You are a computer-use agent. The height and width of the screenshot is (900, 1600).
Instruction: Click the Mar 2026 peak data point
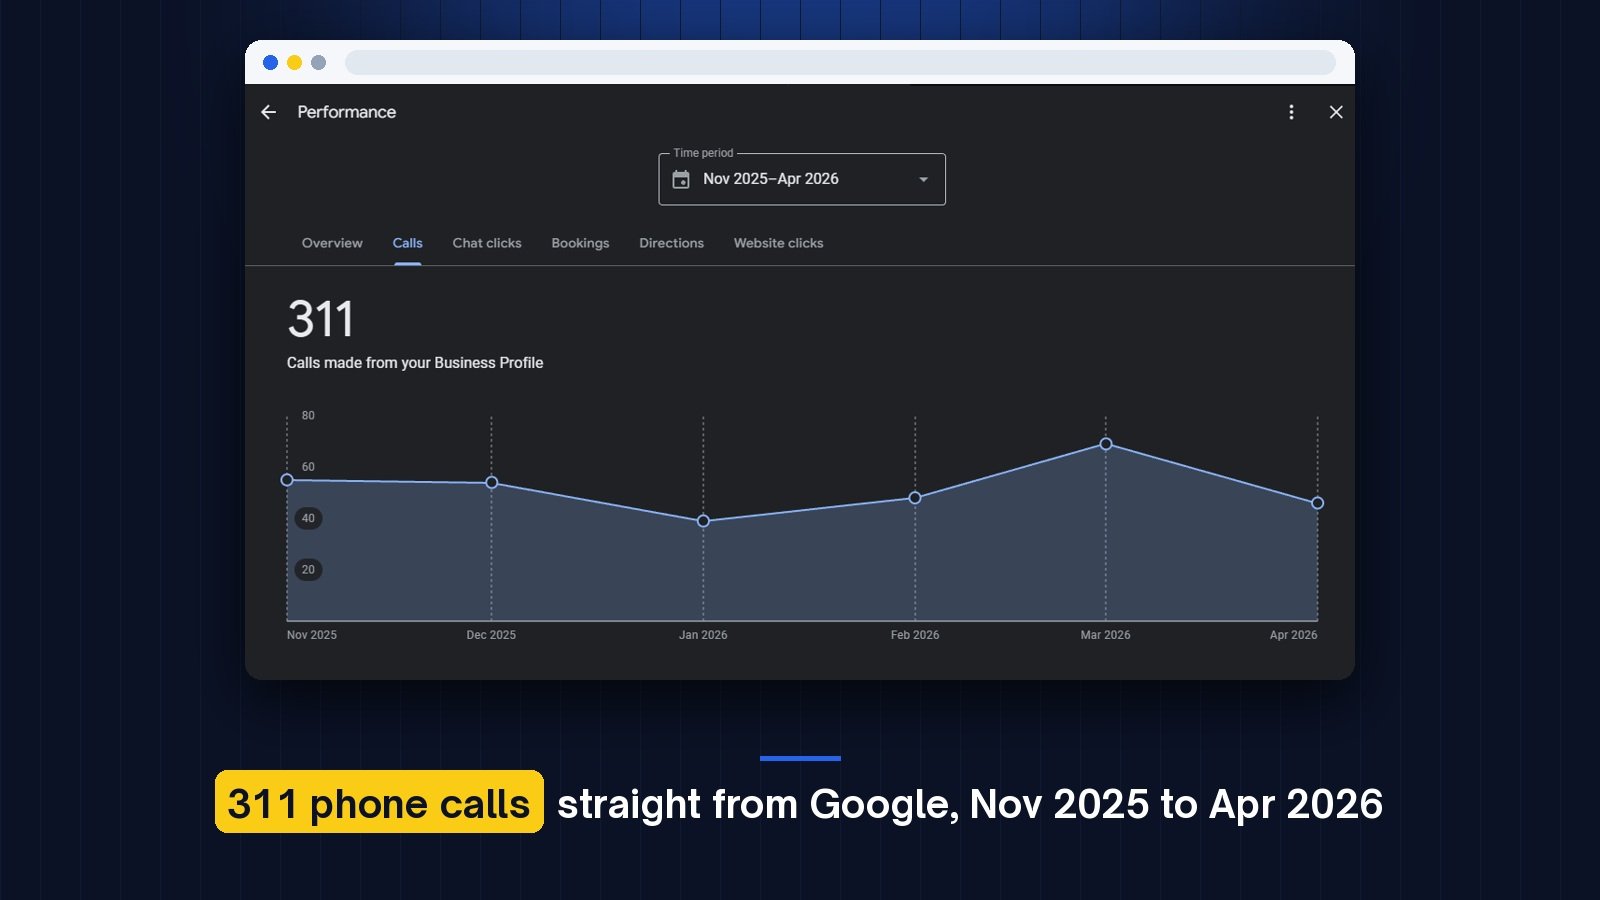1106,444
